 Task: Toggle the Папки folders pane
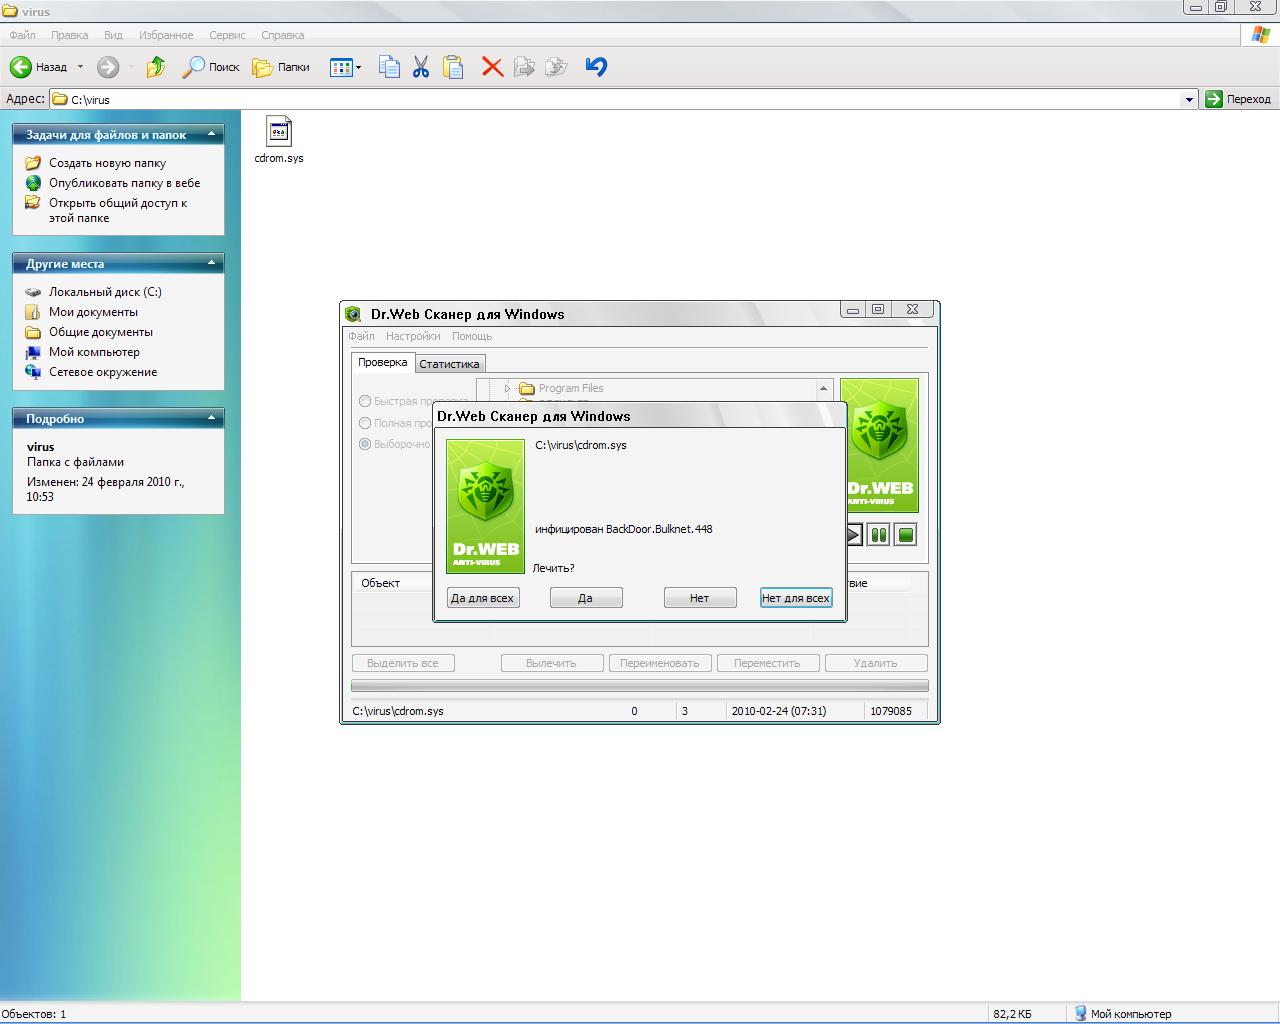[x=281, y=67]
